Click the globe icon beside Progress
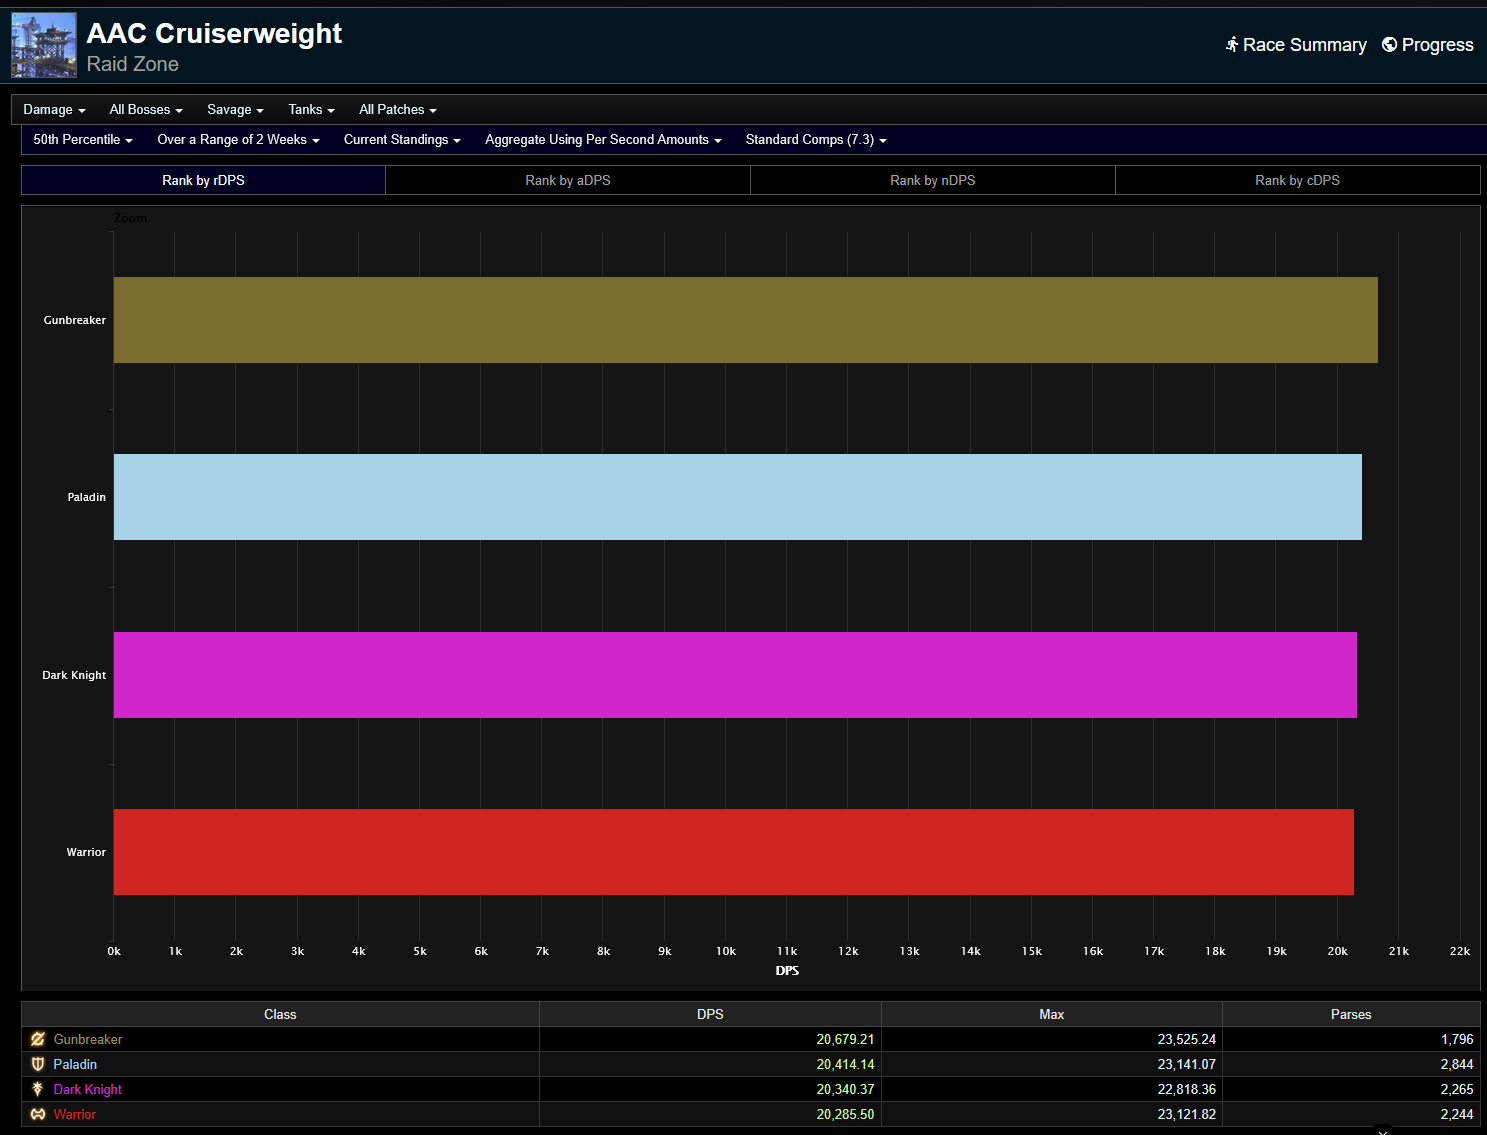This screenshot has width=1487, height=1135. pos(1389,44)
